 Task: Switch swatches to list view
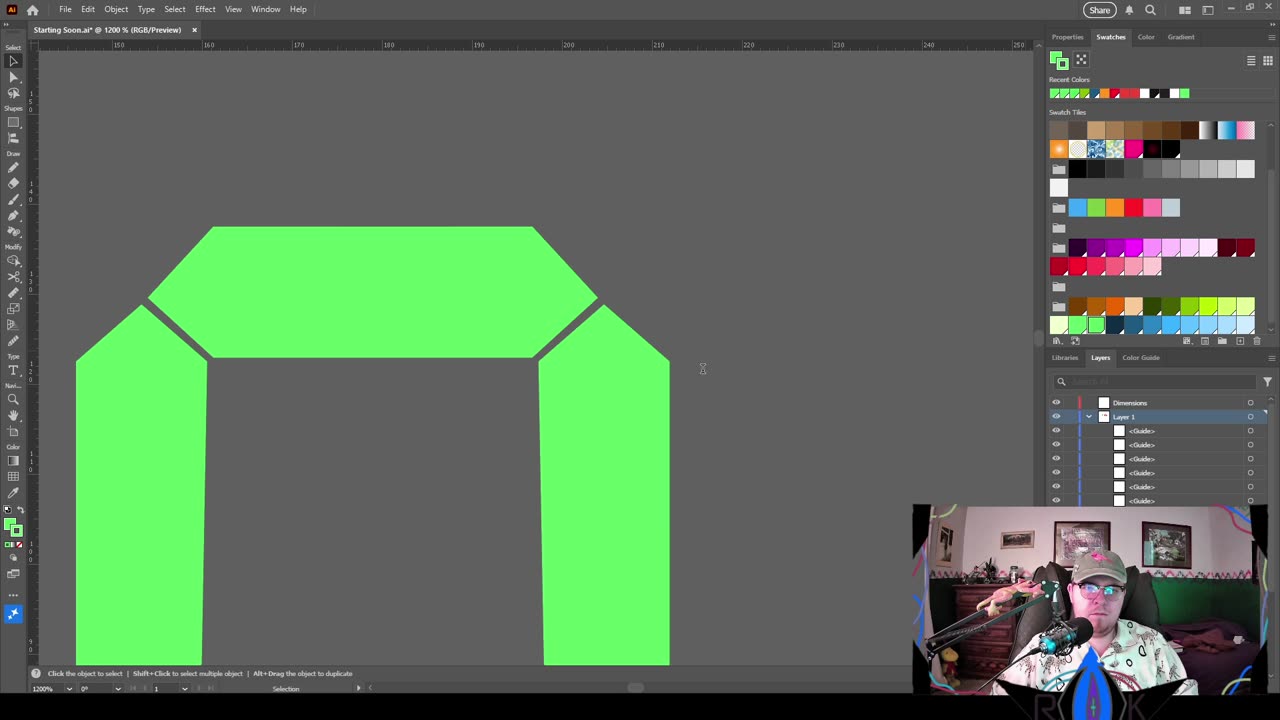point(1251,61)
